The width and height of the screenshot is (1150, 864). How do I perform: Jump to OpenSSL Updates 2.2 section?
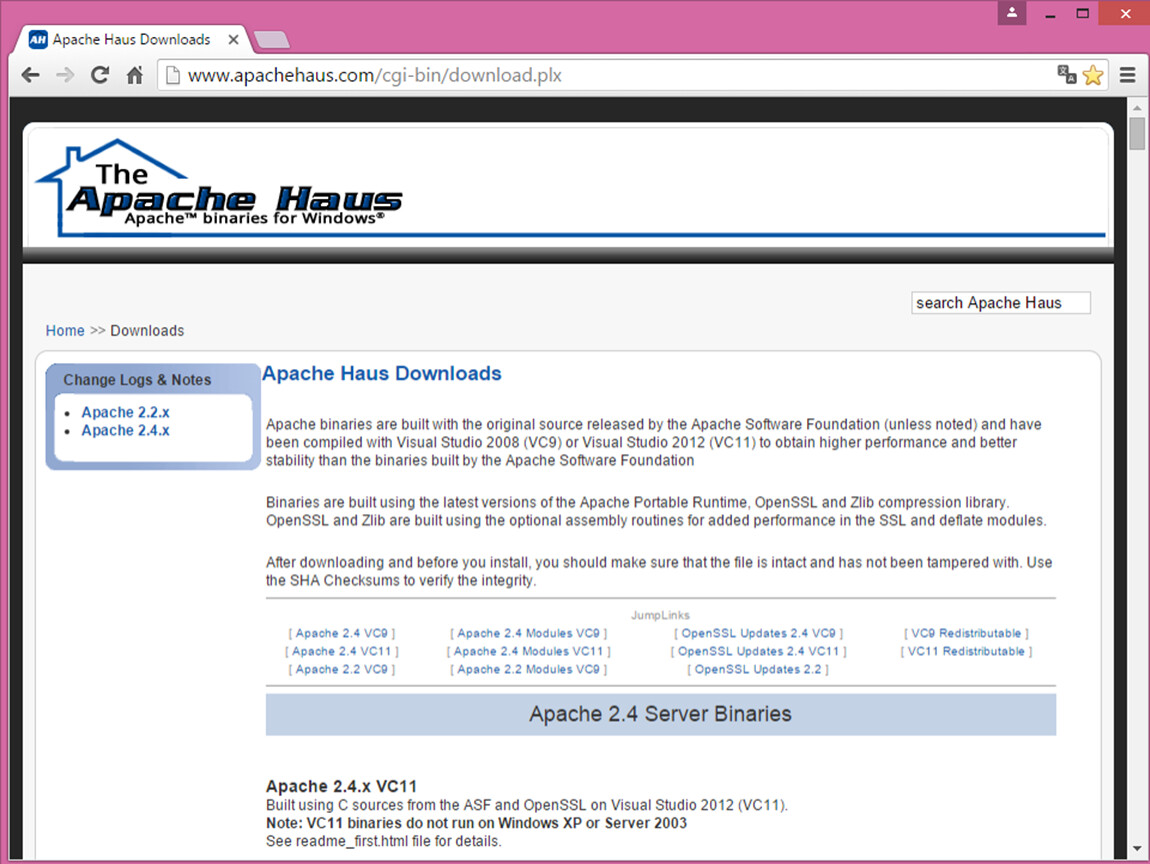pyautogui.click(x=758, y=669)
